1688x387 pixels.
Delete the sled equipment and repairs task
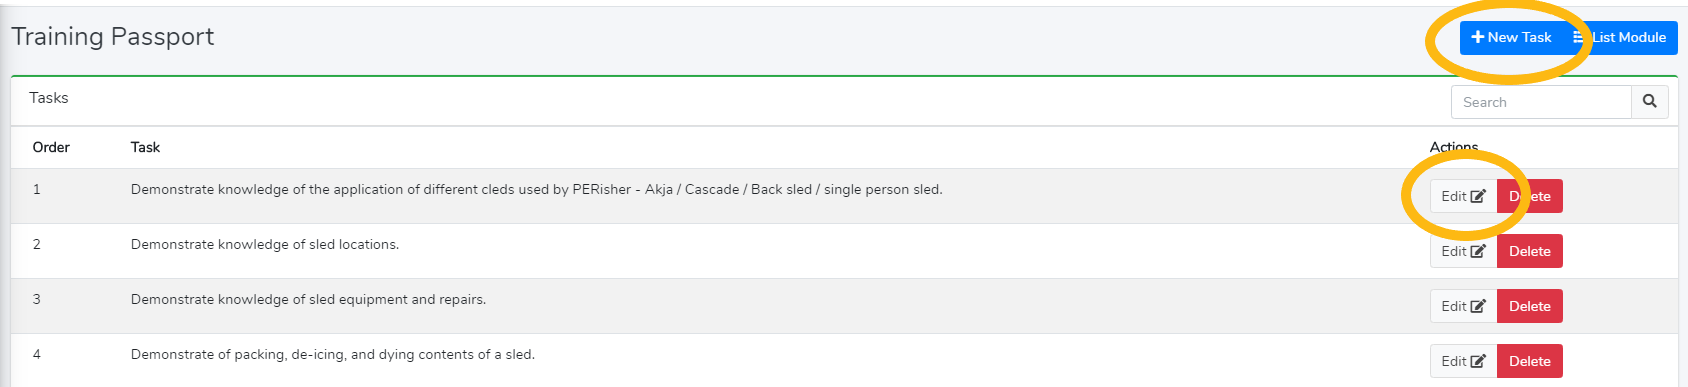(1530, 306)
